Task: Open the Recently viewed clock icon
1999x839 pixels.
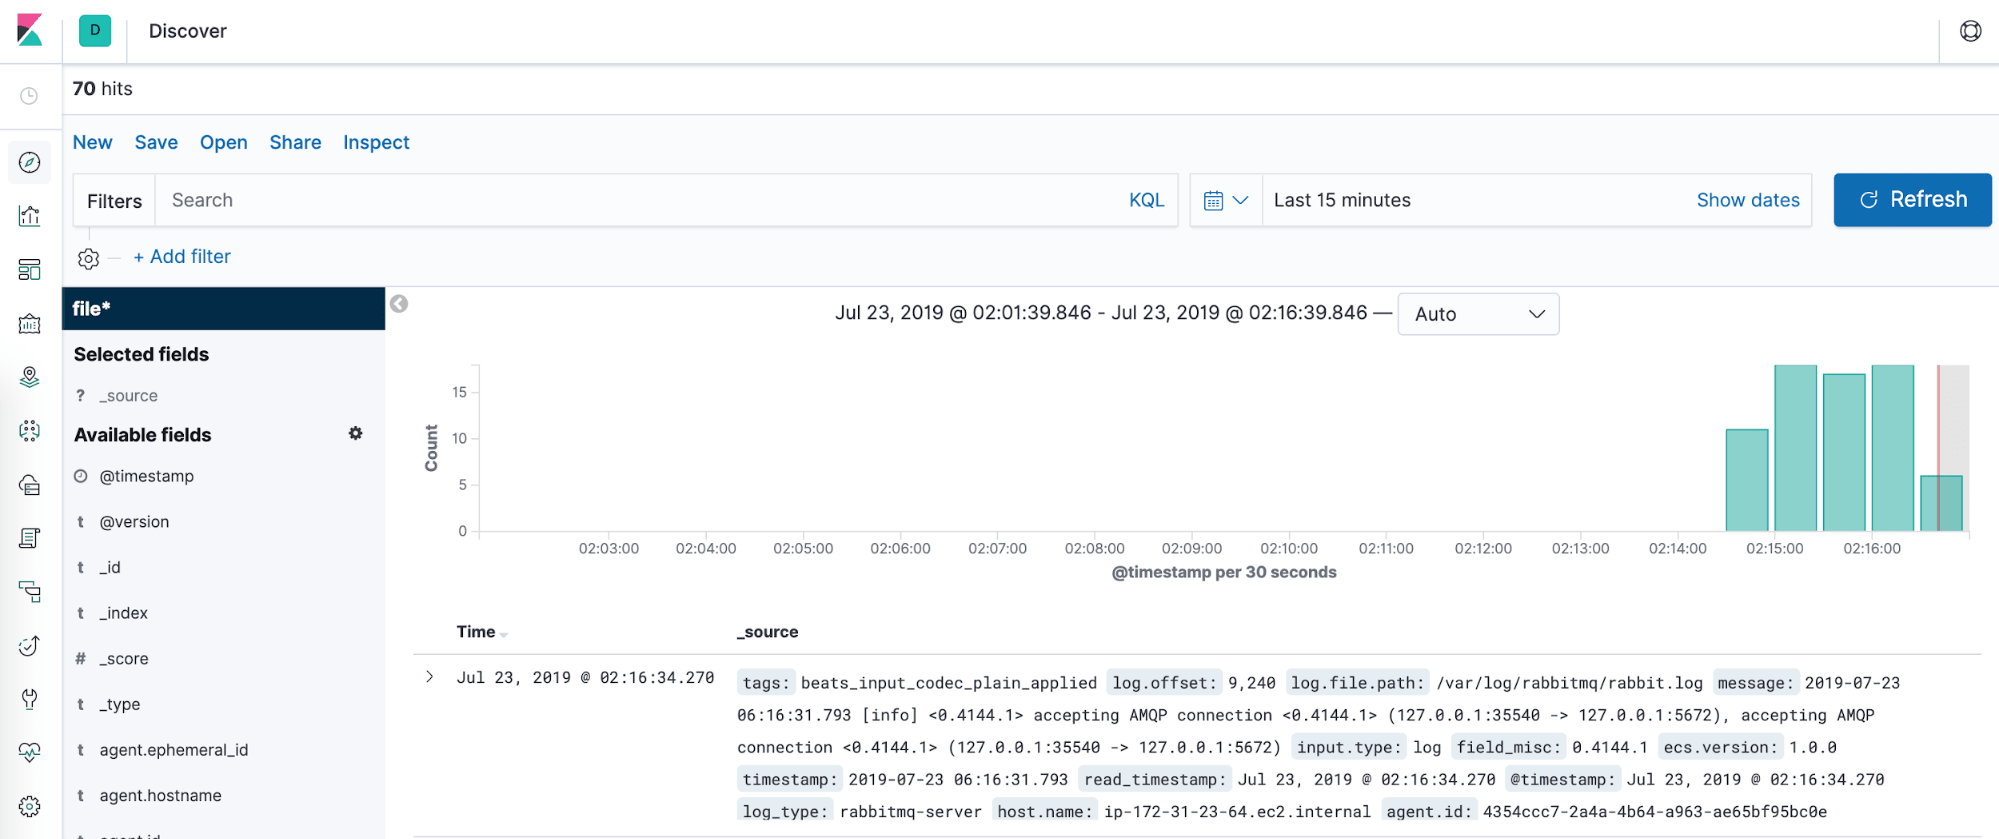Action: click(30, 96)
